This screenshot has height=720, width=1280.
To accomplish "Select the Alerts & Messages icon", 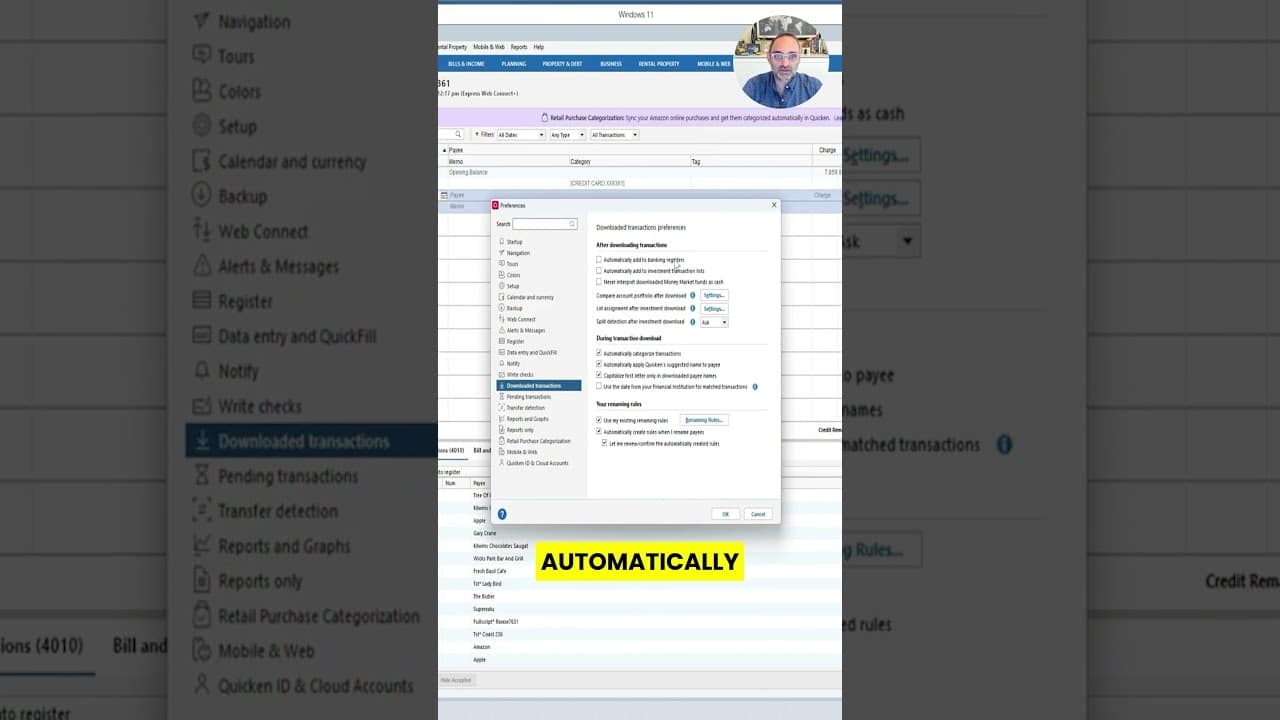I will coord(501,330).
